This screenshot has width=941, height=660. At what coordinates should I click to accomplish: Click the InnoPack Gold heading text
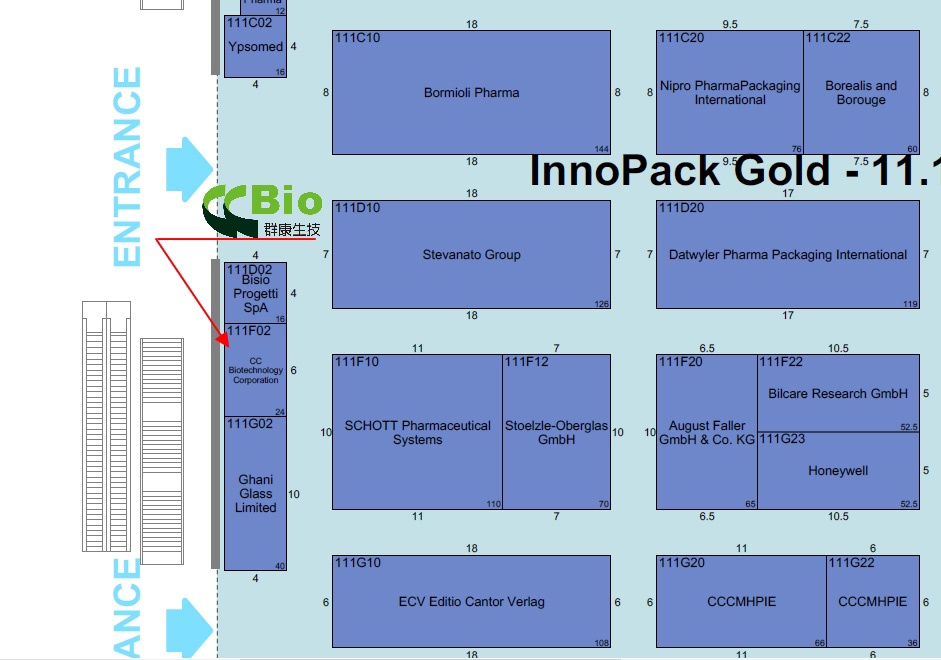[x=735, y=170]
